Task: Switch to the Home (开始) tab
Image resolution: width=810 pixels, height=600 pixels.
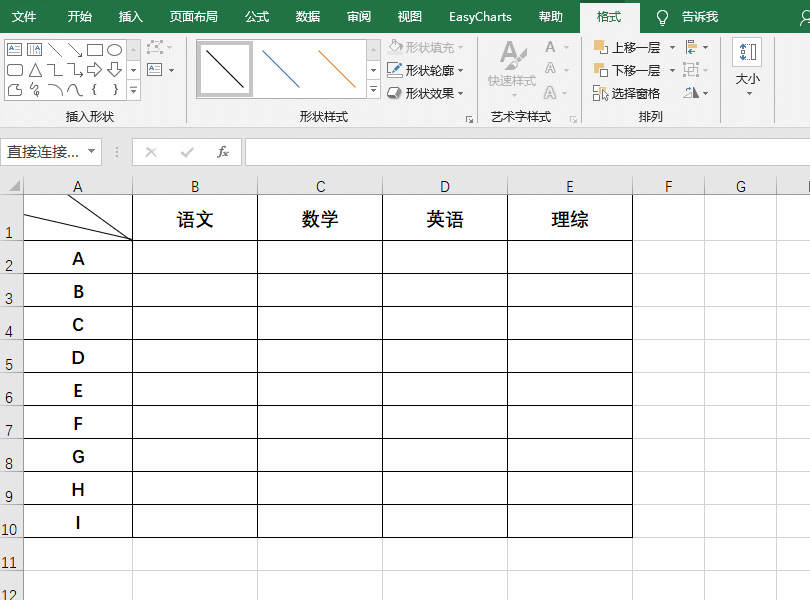Action: click(x=80, y=17)
